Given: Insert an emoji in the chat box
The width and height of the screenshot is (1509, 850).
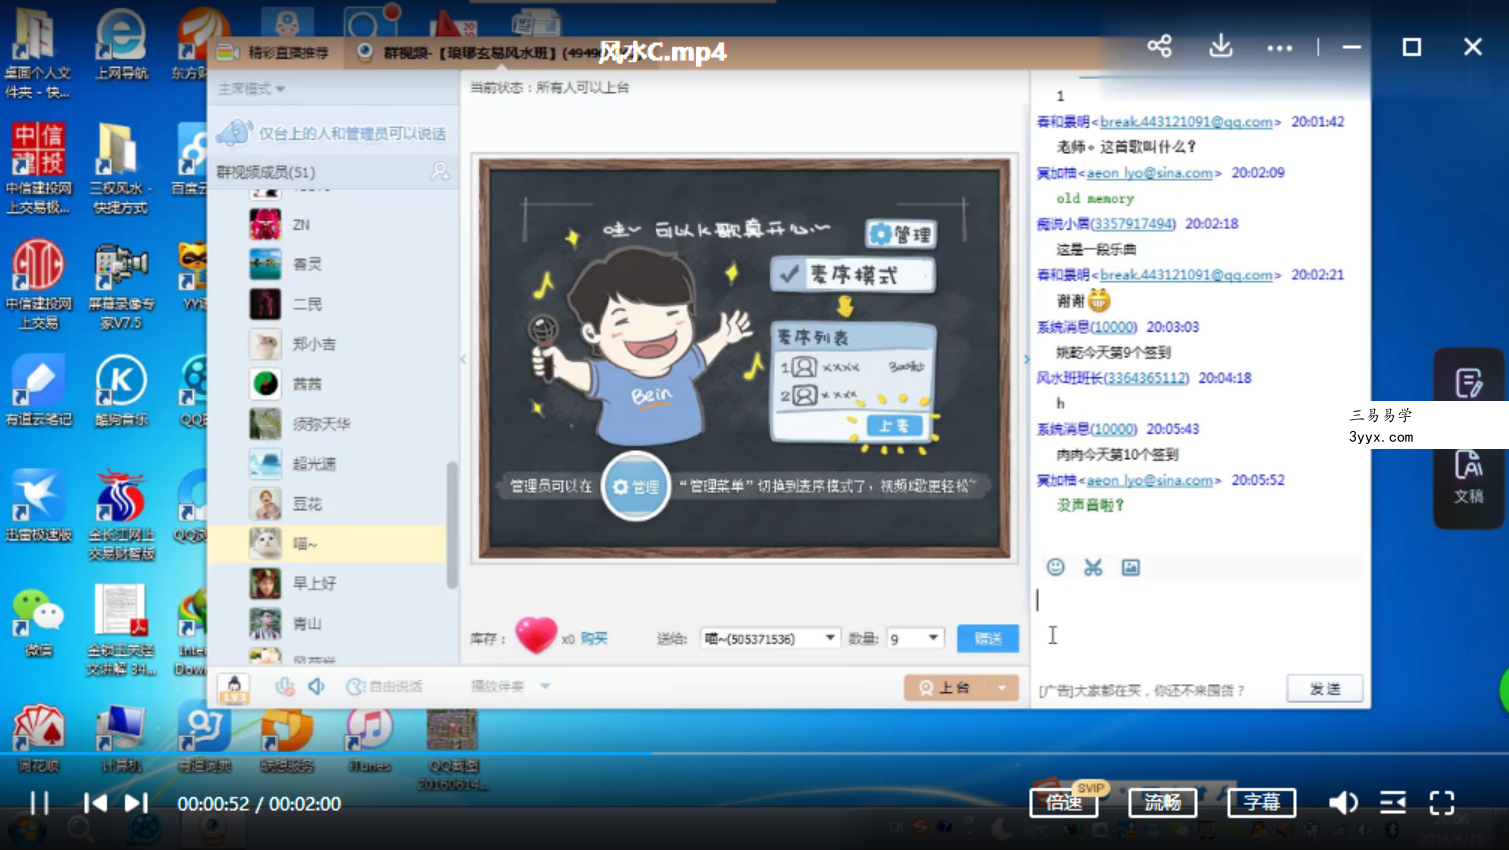Looking at the screenshot, I should pos(1055,567).
